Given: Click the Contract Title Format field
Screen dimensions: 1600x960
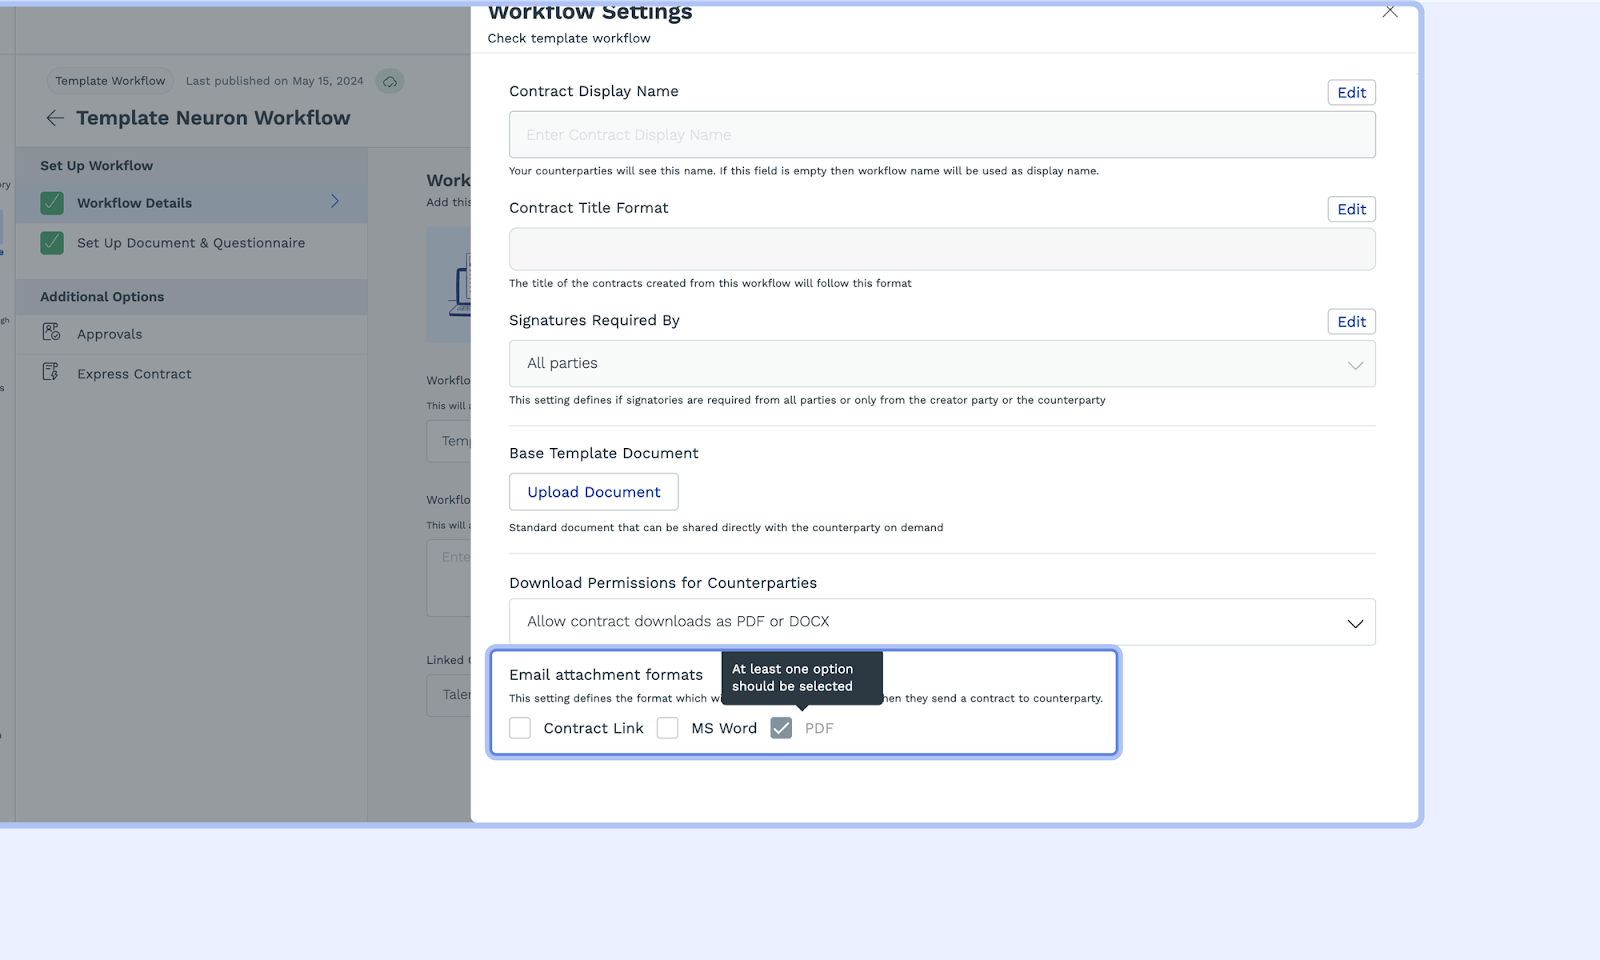Looking at the screenshot, I should pyautogui.click(x=942, y=249).
